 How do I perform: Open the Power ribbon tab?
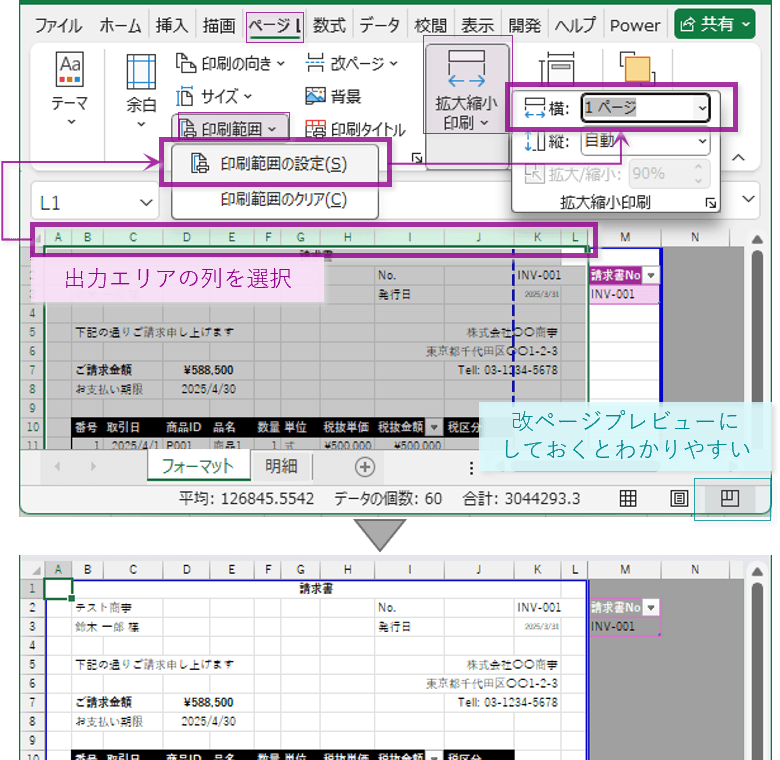tap(635, 25)
